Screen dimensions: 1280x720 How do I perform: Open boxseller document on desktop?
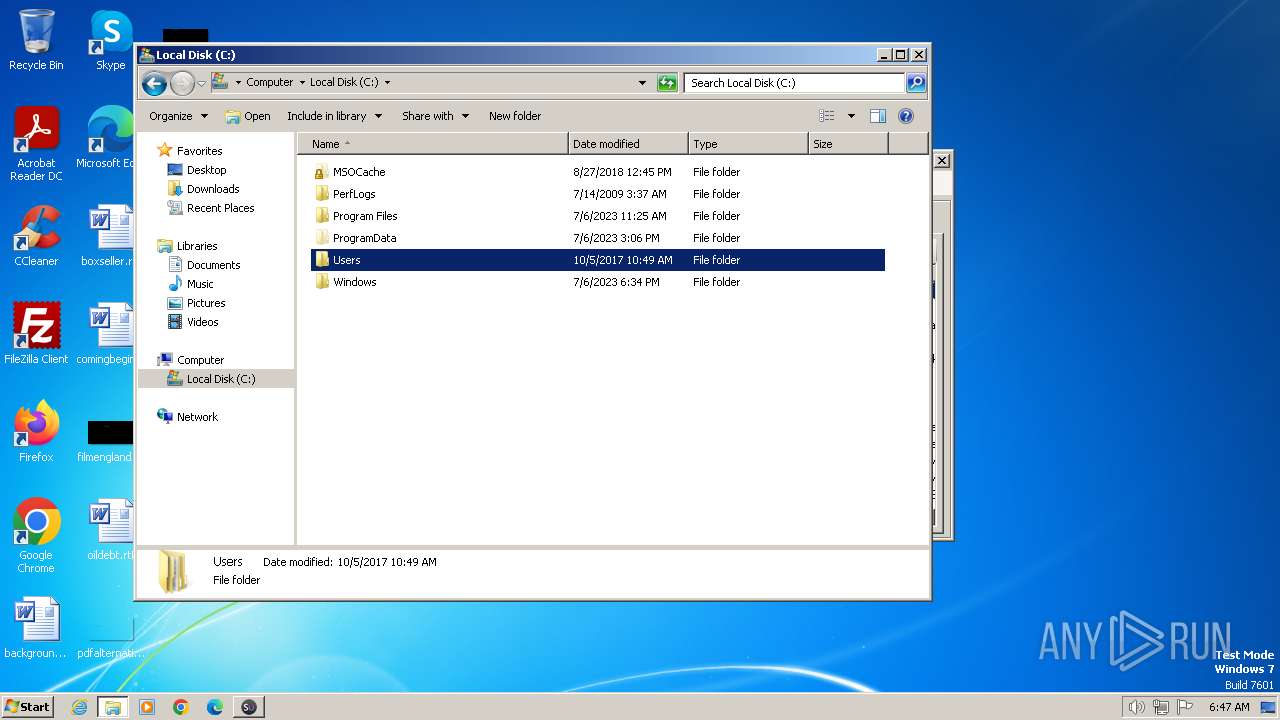tap(107, 236)
